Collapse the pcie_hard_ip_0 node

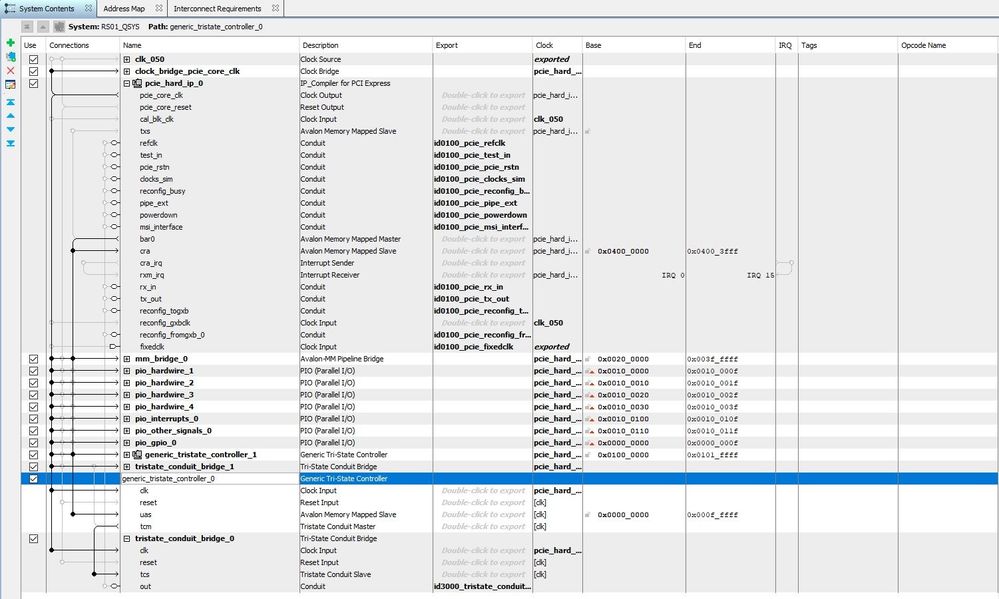coord(127,84)
